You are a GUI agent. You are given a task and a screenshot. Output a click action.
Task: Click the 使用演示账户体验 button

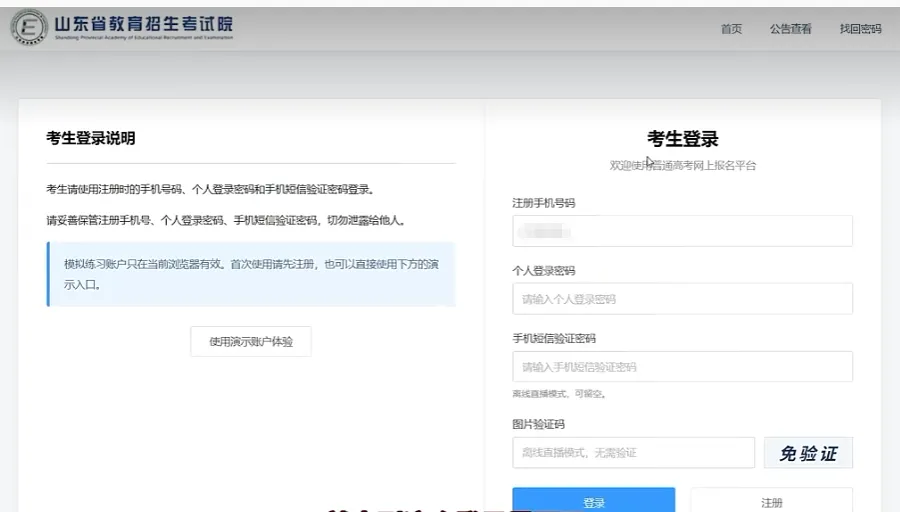[x=251, y=342]
